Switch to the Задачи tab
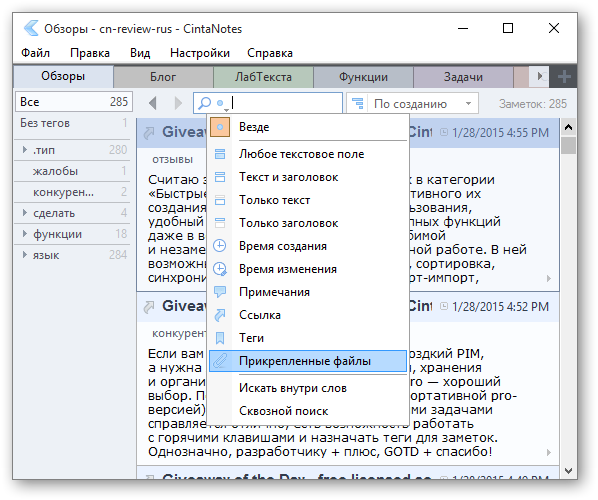598x500 pixels. 463,77
